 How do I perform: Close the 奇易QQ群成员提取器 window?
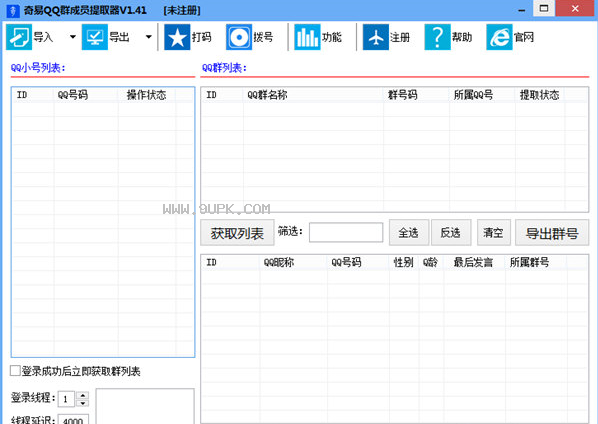coord(575,8)
